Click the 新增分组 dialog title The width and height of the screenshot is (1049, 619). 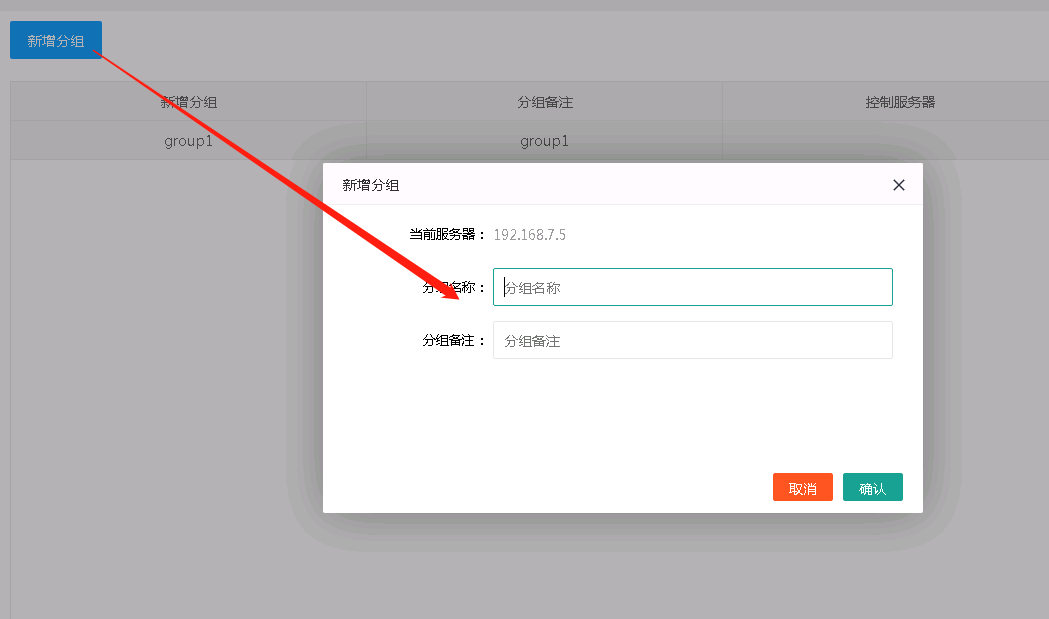(x=371, y=185)
